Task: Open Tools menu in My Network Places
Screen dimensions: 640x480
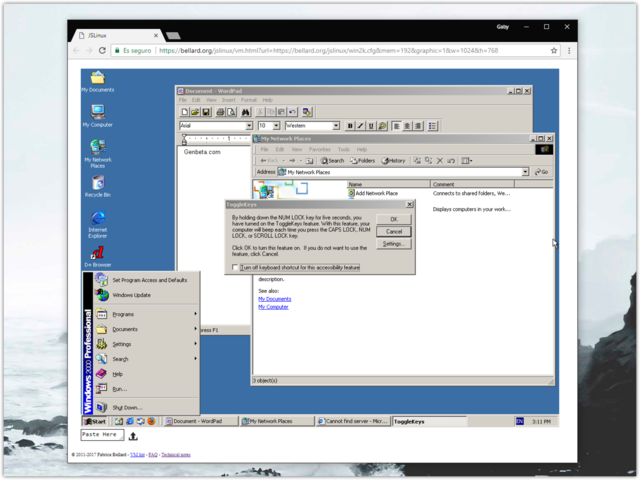Action: (x=344, y=150)
